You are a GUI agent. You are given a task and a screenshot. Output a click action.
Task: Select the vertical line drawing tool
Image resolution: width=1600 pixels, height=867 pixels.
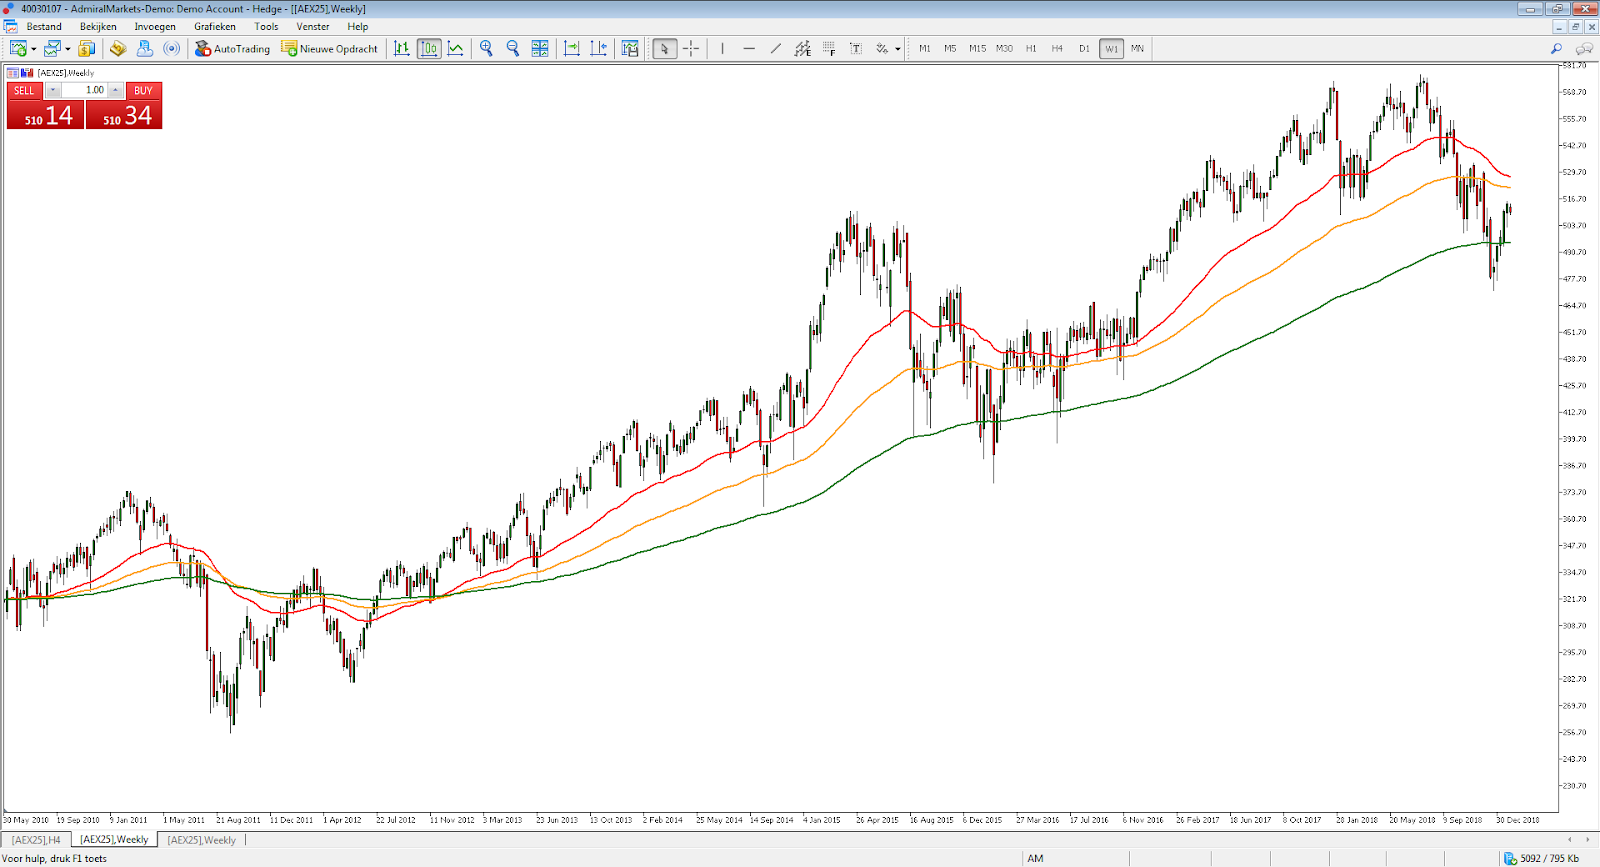tap(722, 48)
